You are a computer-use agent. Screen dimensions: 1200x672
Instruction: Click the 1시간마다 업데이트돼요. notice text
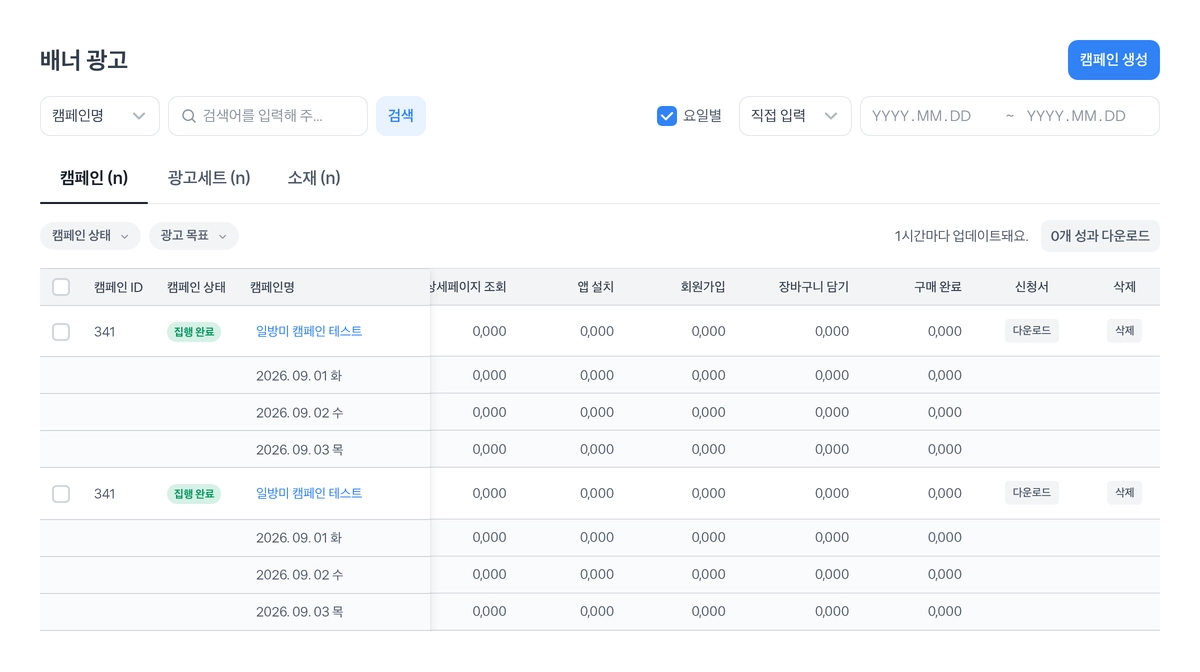(x=961, y=236)
